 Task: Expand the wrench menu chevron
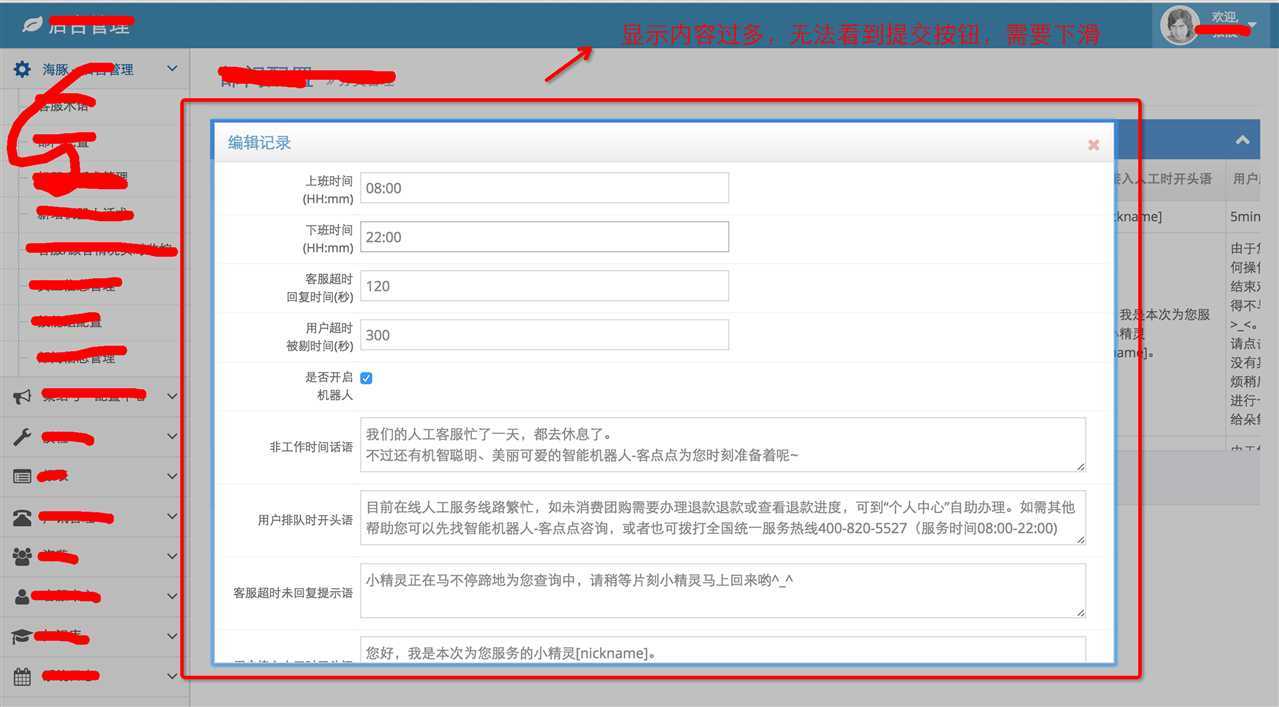click(172, 437)
